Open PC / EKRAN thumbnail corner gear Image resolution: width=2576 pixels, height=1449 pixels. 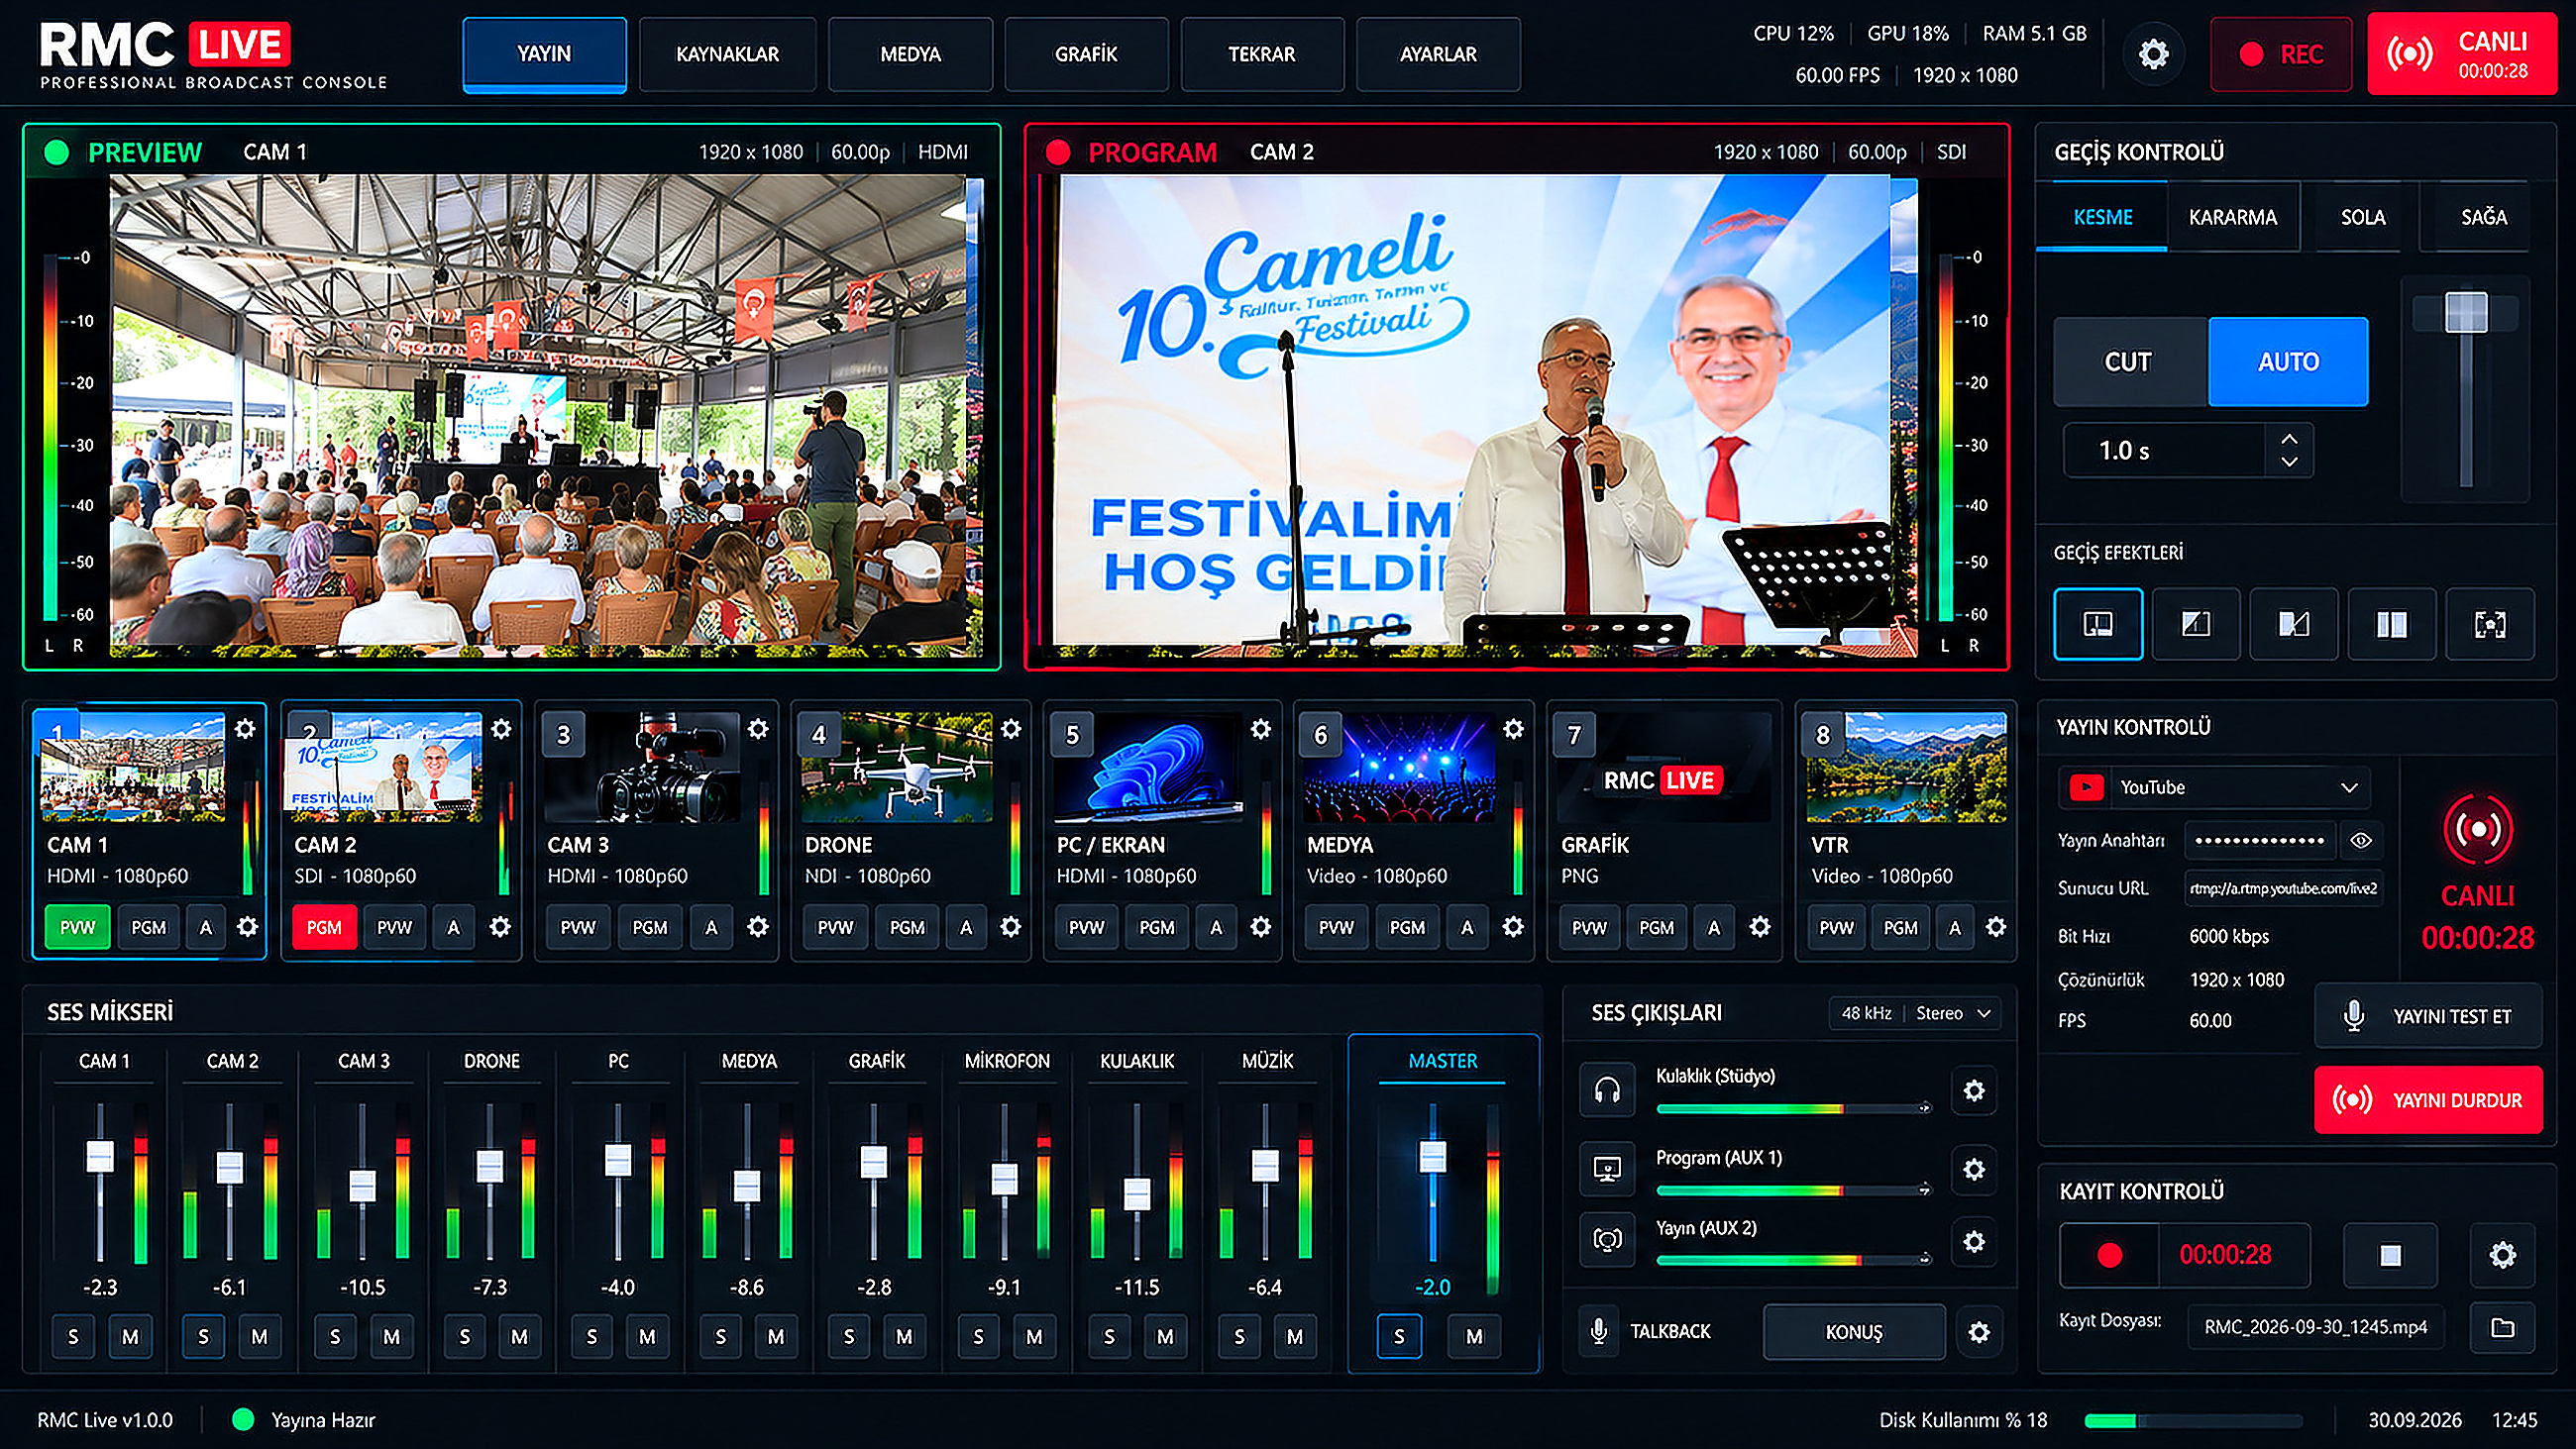pos(1261,729)
